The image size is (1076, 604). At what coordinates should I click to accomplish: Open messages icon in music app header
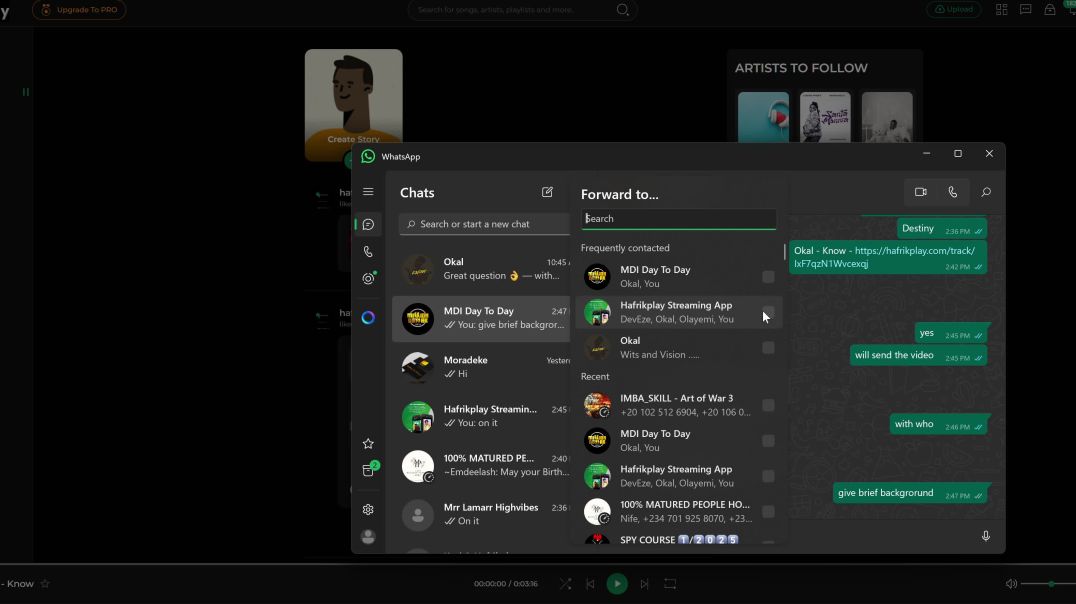(1026, 10)
